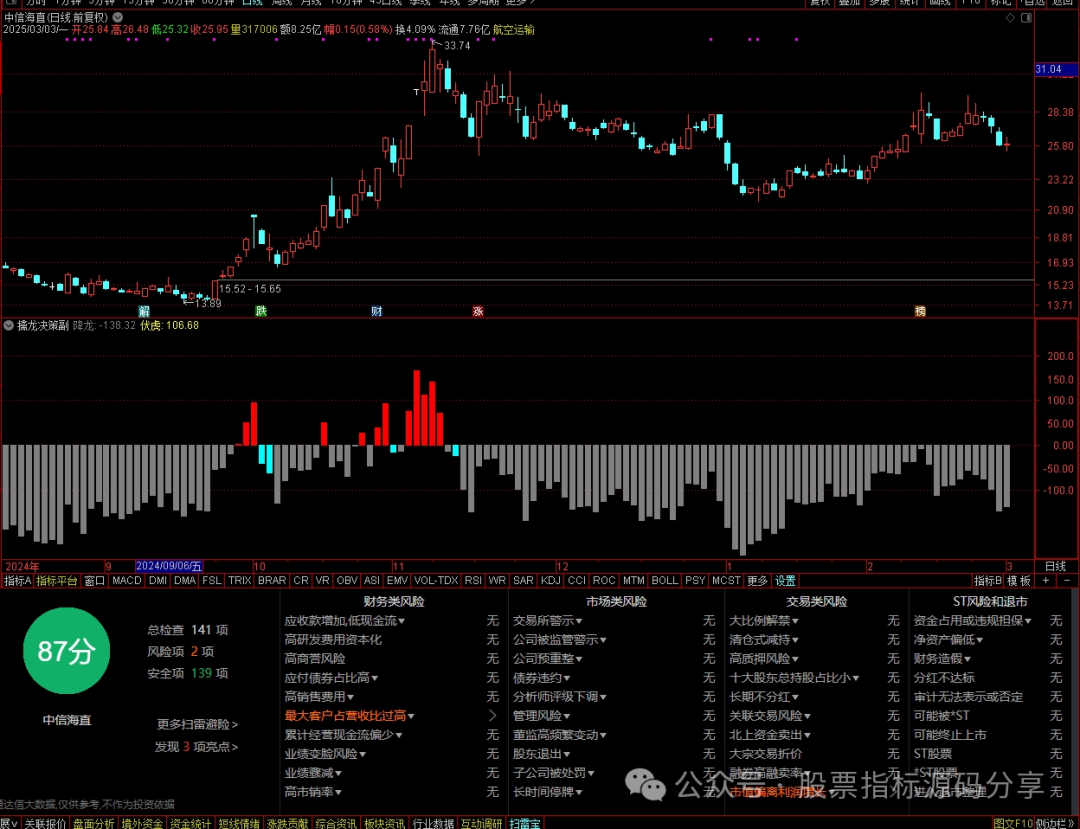Expand 高销售费用 dropdown
Image resolution: width=1080 pixels, height=829 pixels.
(x=351, y=697)
